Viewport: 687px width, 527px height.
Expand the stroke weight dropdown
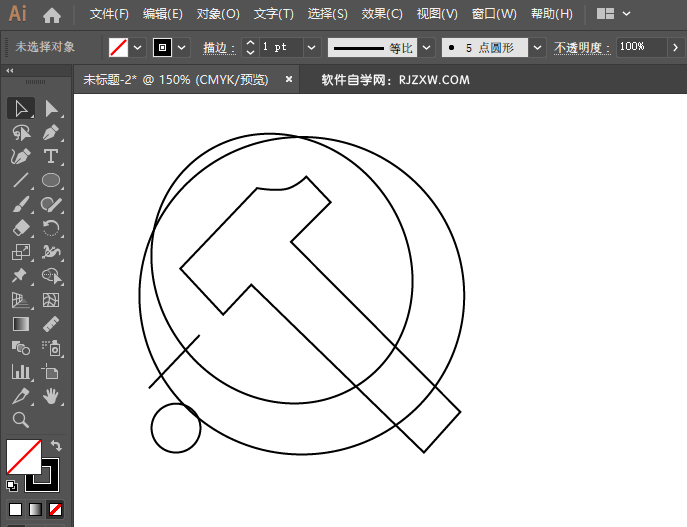[312, 47]
